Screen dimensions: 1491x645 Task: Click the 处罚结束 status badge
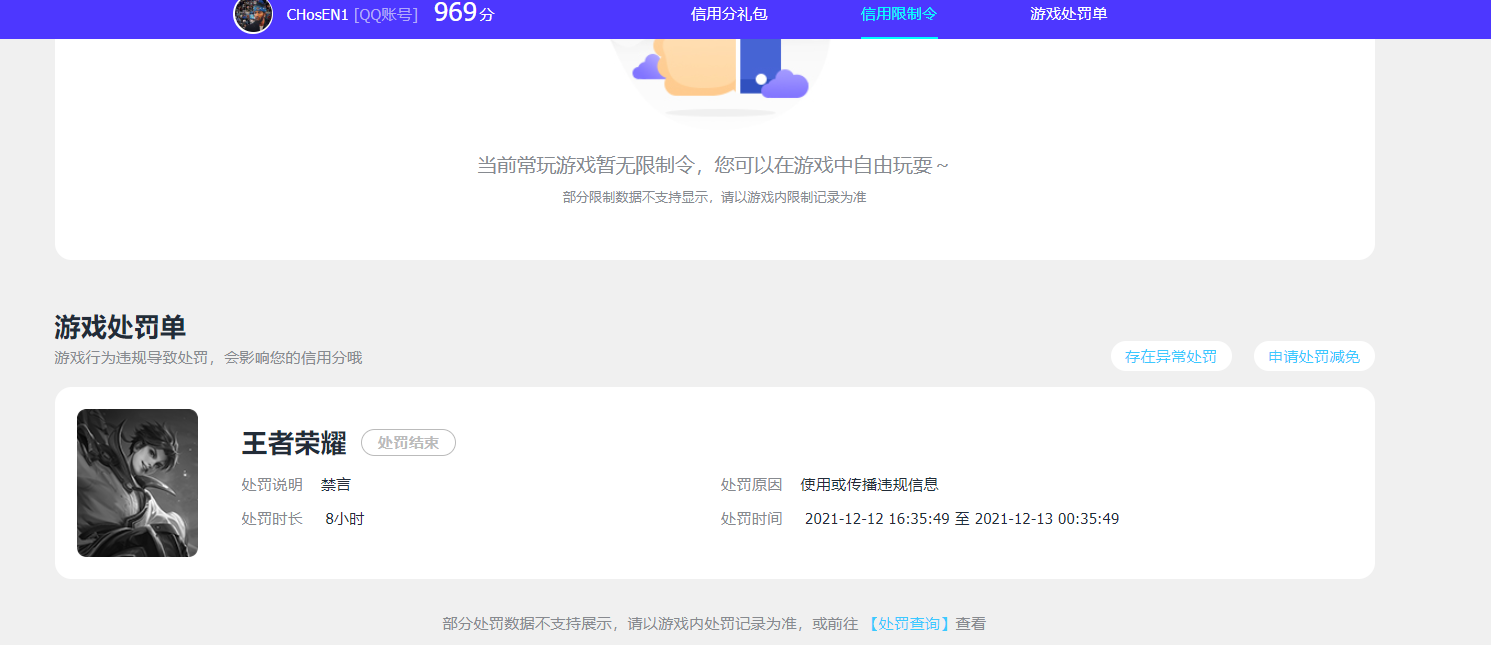(408, 442)
